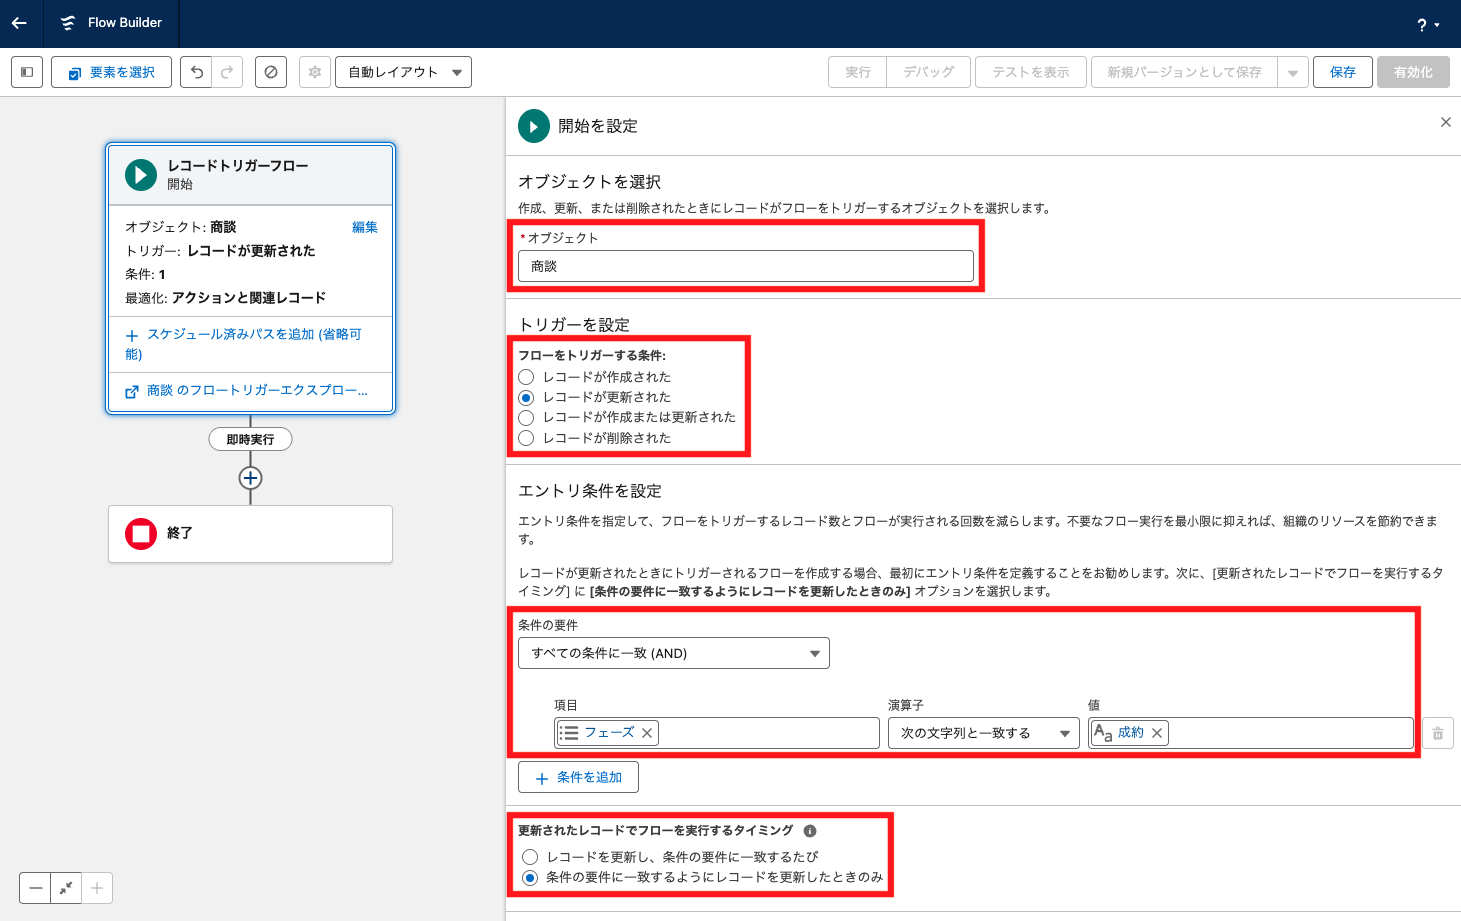Remove the フェーズ field pill
The width and height of the screenshot is (1461, 921).
point(647,733)
